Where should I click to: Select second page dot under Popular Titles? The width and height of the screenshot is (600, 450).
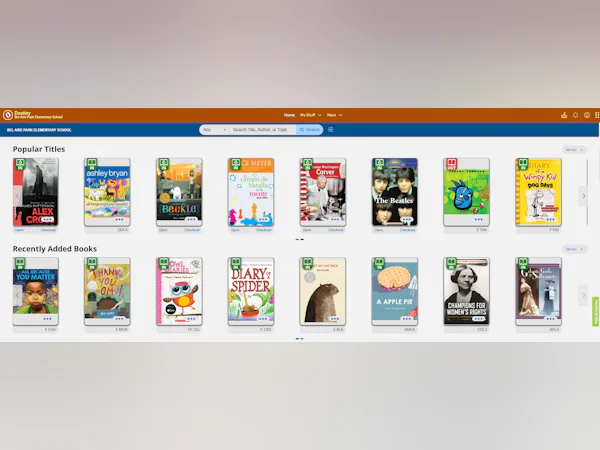[x=302, y=240]
